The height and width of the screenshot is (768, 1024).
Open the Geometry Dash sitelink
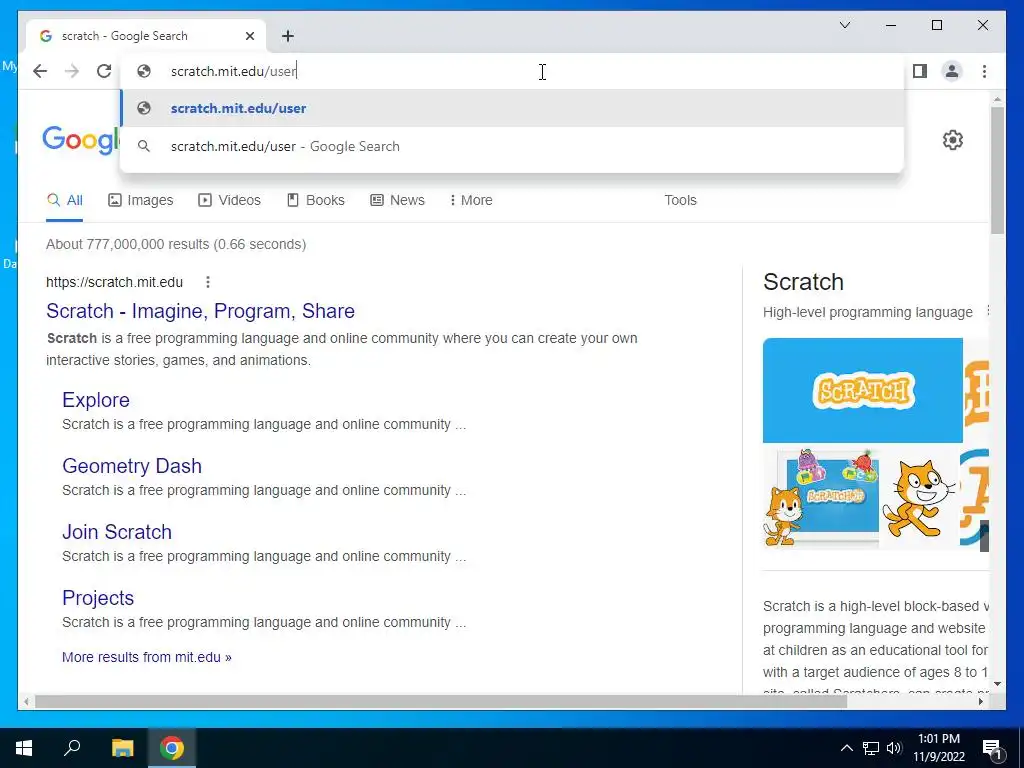coord(132,466)
